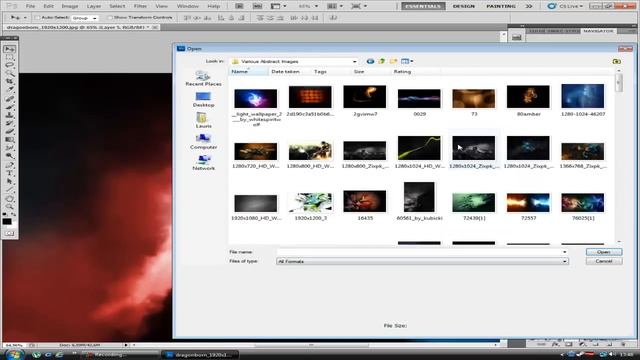Screen dimensions: 640x360
Task: Switch to the Navigator panel tab
Action: 598,31
